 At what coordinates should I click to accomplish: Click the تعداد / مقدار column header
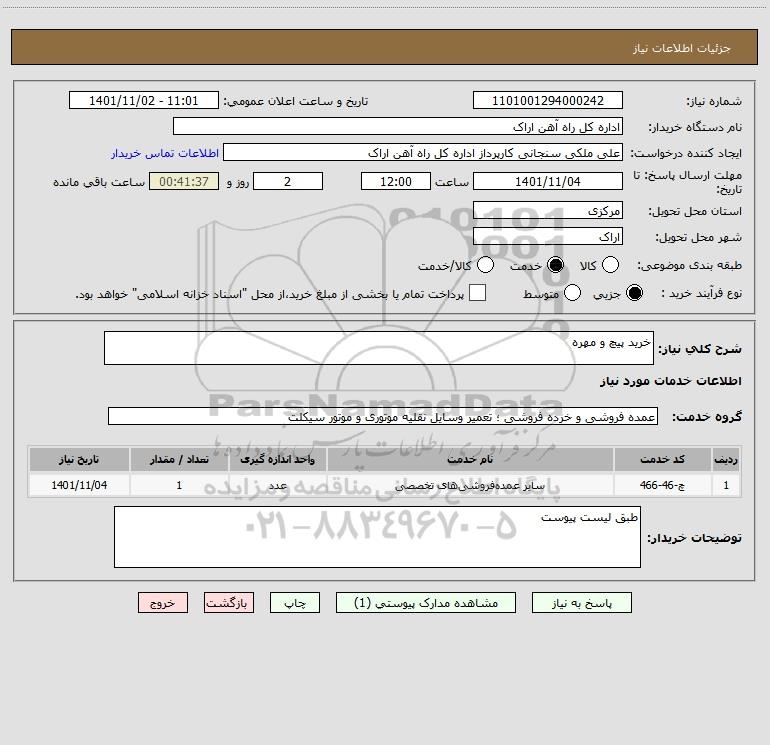click(179, 459)
